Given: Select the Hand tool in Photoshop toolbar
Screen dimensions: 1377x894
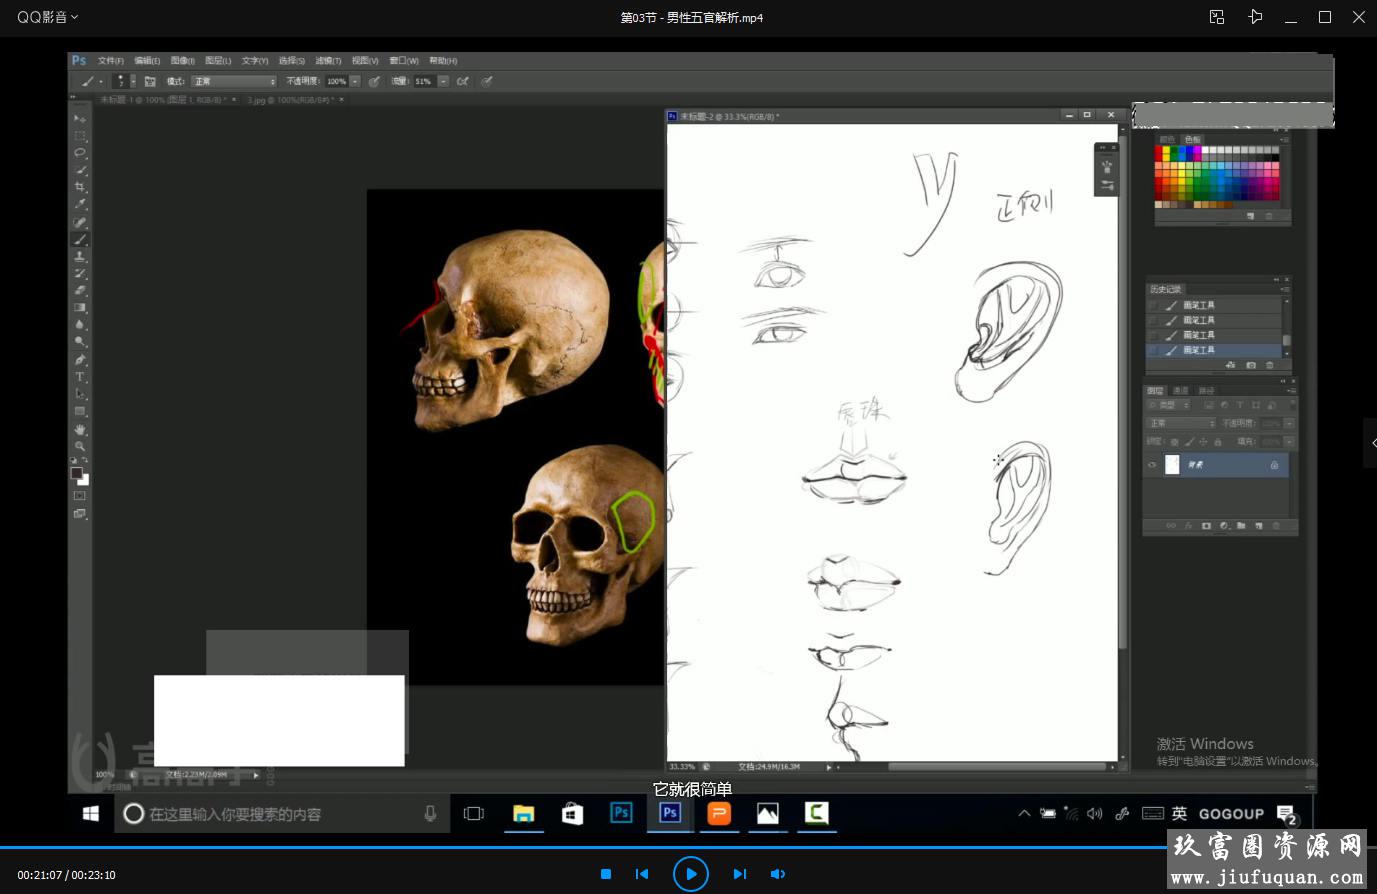Looking at the screenshot, I should click(80, 429).
